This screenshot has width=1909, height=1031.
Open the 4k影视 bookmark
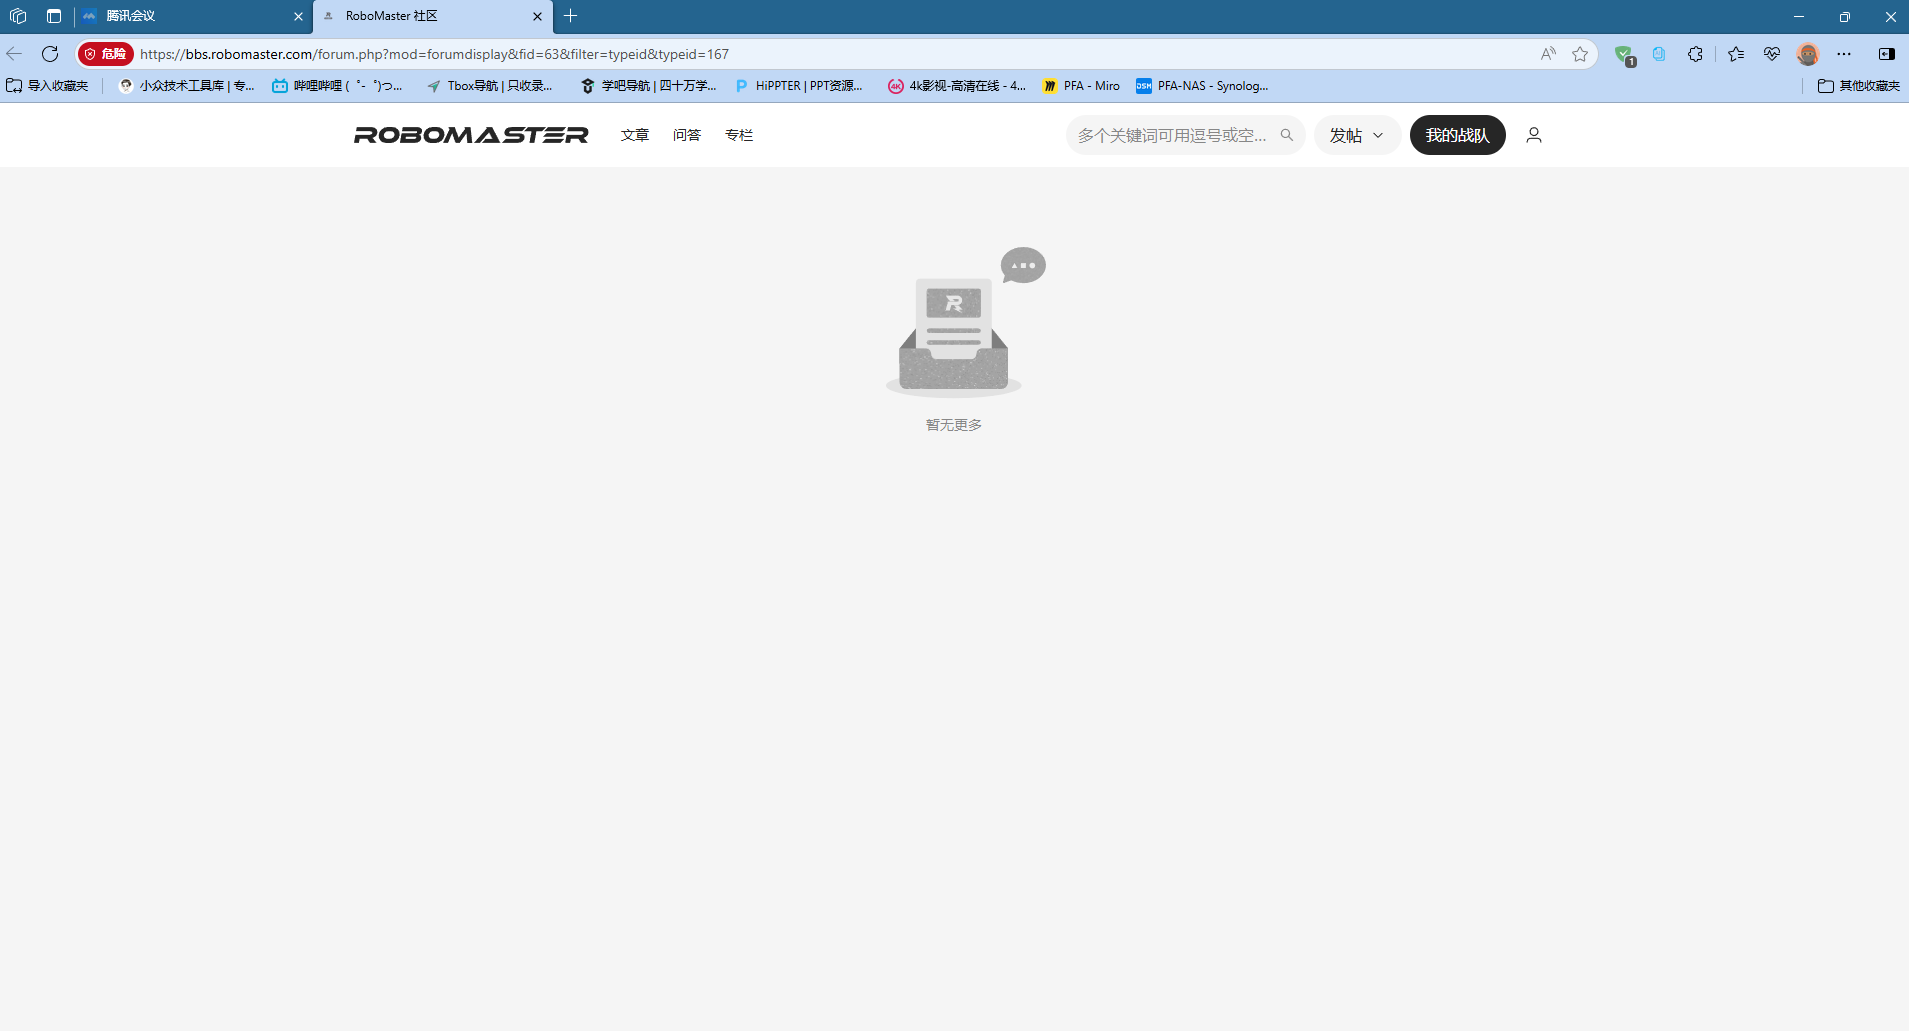point(957,86)
